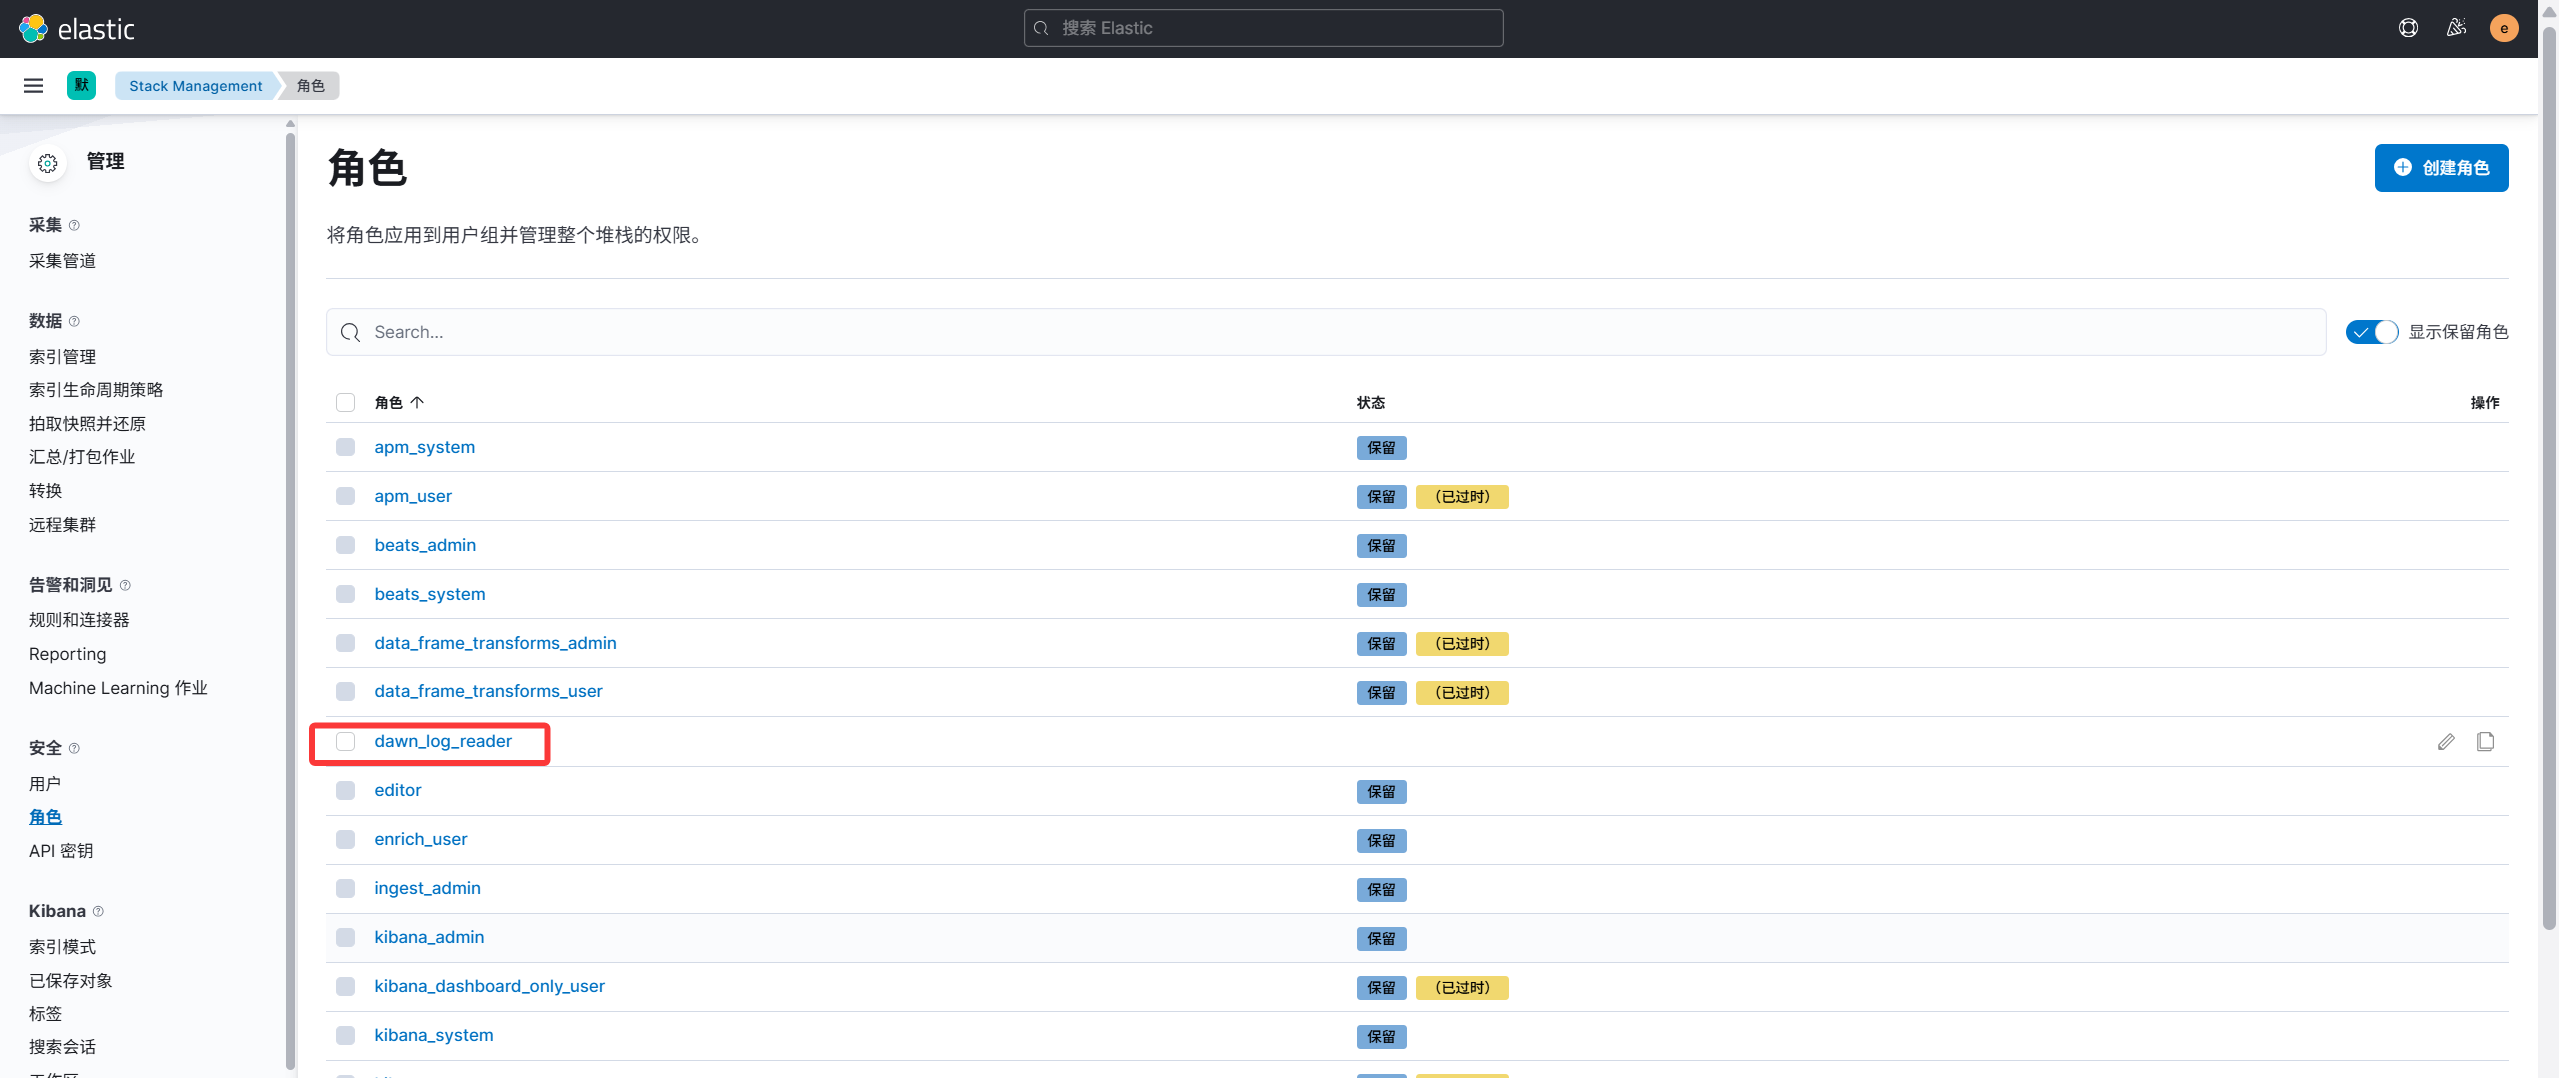The height and width of the screenshot is (1078, 2559).
Task: Clone the dawn_log_reader role
Action: [x=2485, y=742]
